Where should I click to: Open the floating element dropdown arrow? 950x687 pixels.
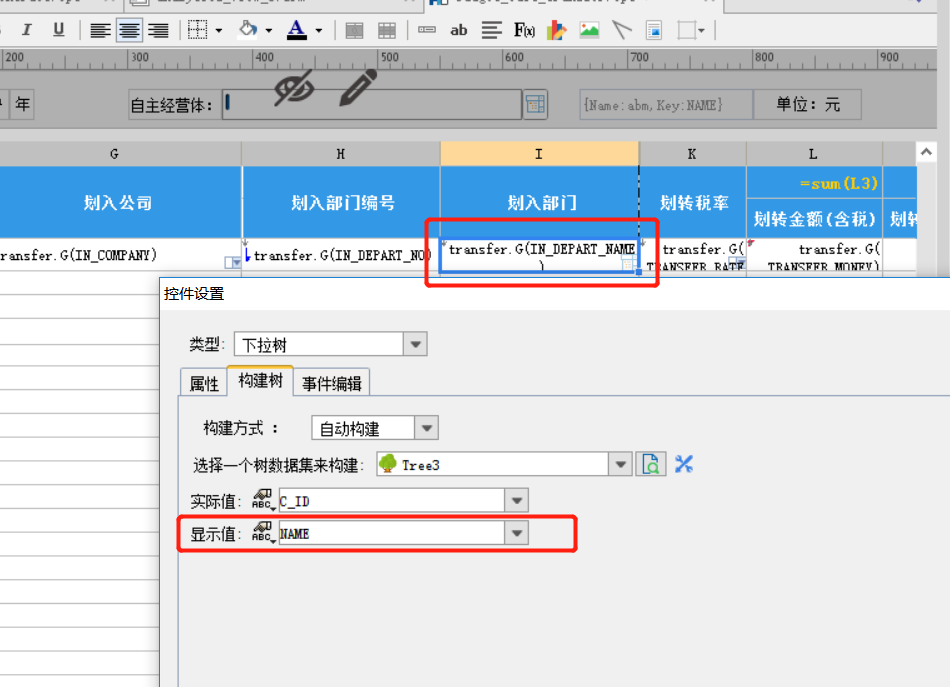click(702, 30)
